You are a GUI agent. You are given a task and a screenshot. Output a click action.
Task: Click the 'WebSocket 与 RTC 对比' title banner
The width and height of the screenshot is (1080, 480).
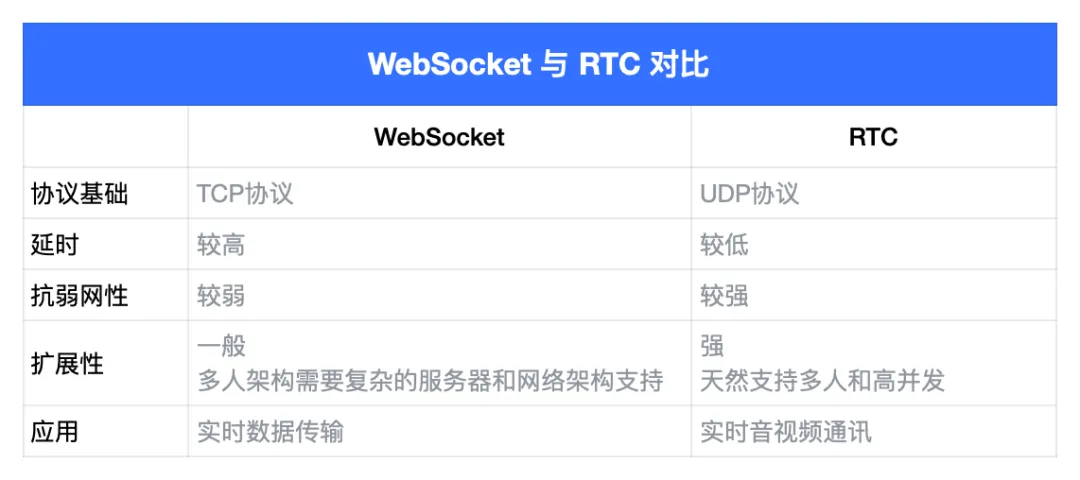(539, 65)
